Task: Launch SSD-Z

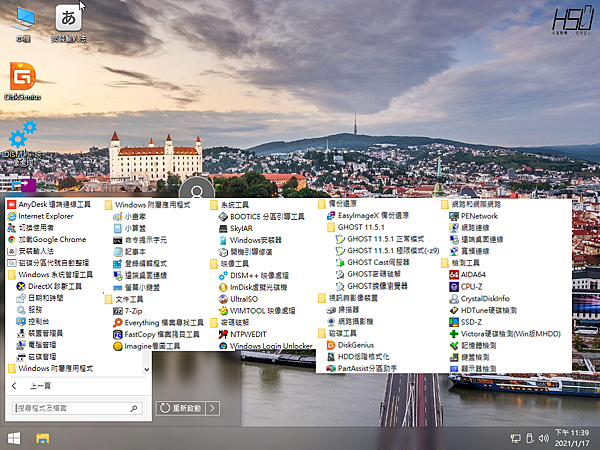Action: [465, 322]
